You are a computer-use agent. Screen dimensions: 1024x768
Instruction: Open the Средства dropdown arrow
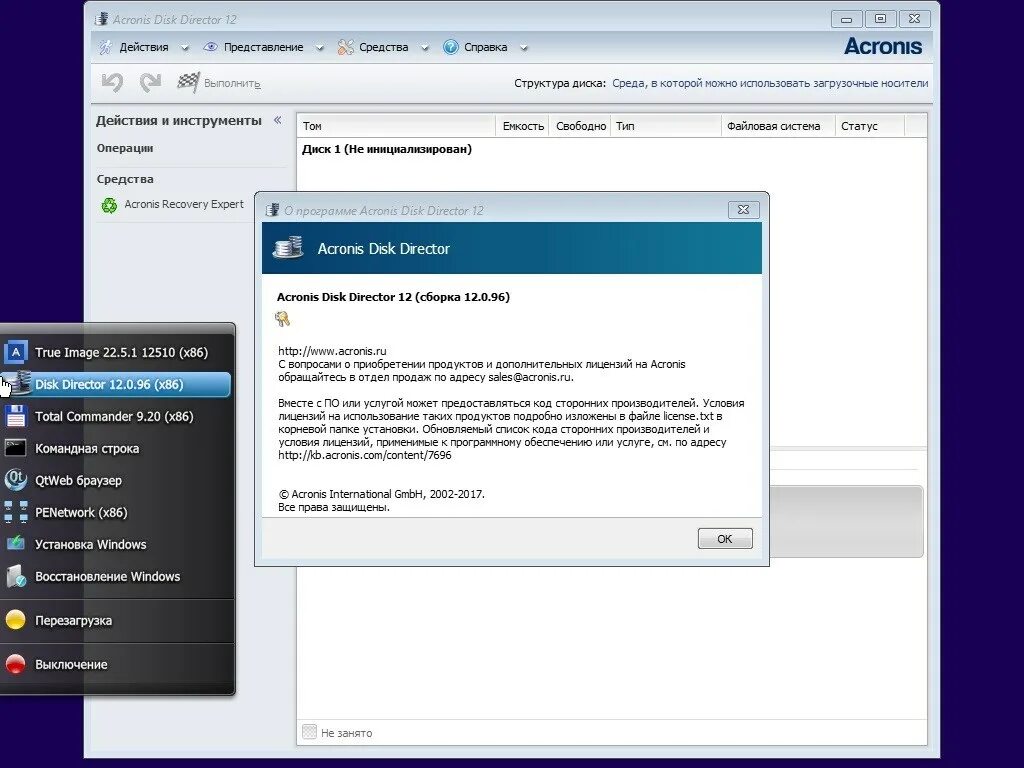point(424,48)
